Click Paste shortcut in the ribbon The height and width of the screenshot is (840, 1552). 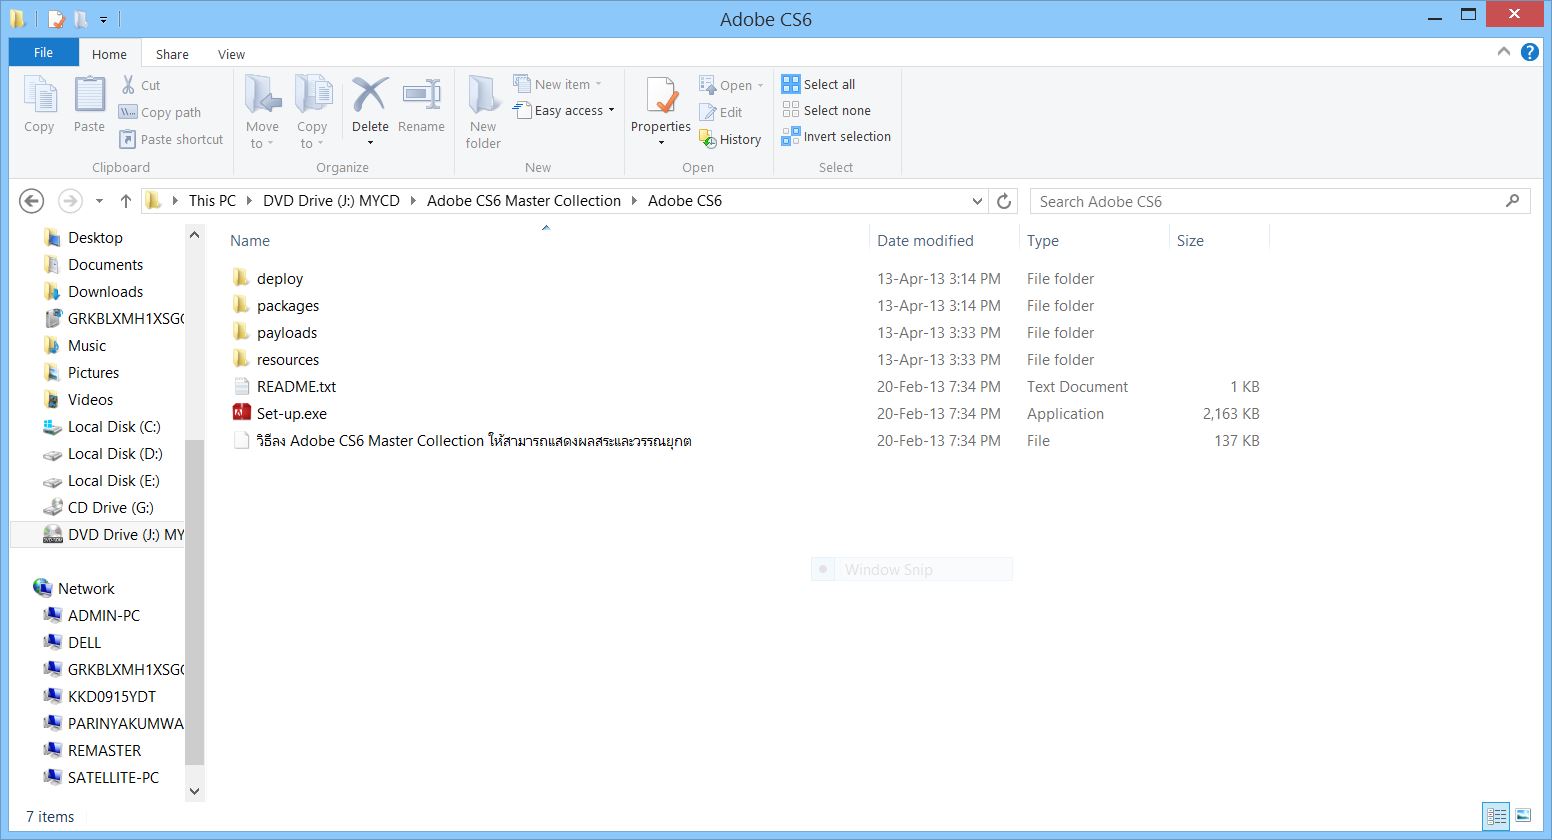(171, 139)
